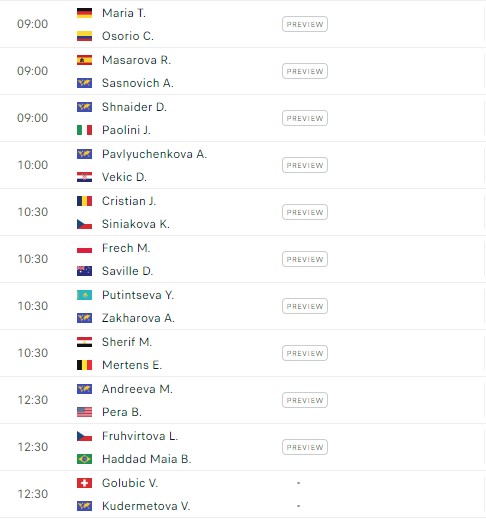Open the preview for Maria T. vs Osorio C.

305,24
